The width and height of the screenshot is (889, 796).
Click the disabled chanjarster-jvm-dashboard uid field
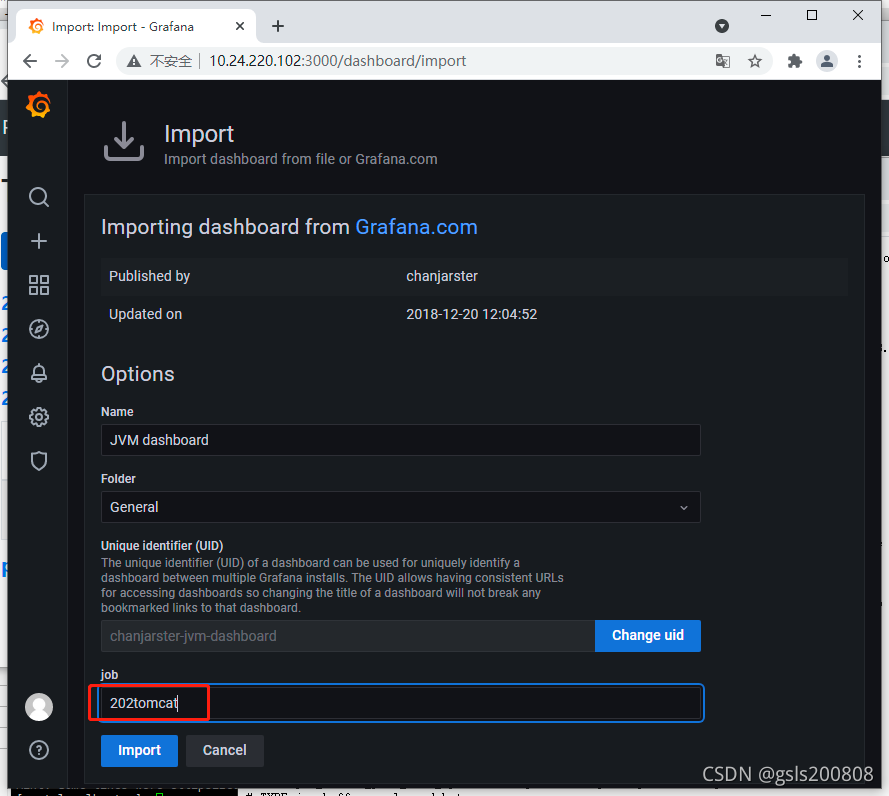[x=348, y=636]
